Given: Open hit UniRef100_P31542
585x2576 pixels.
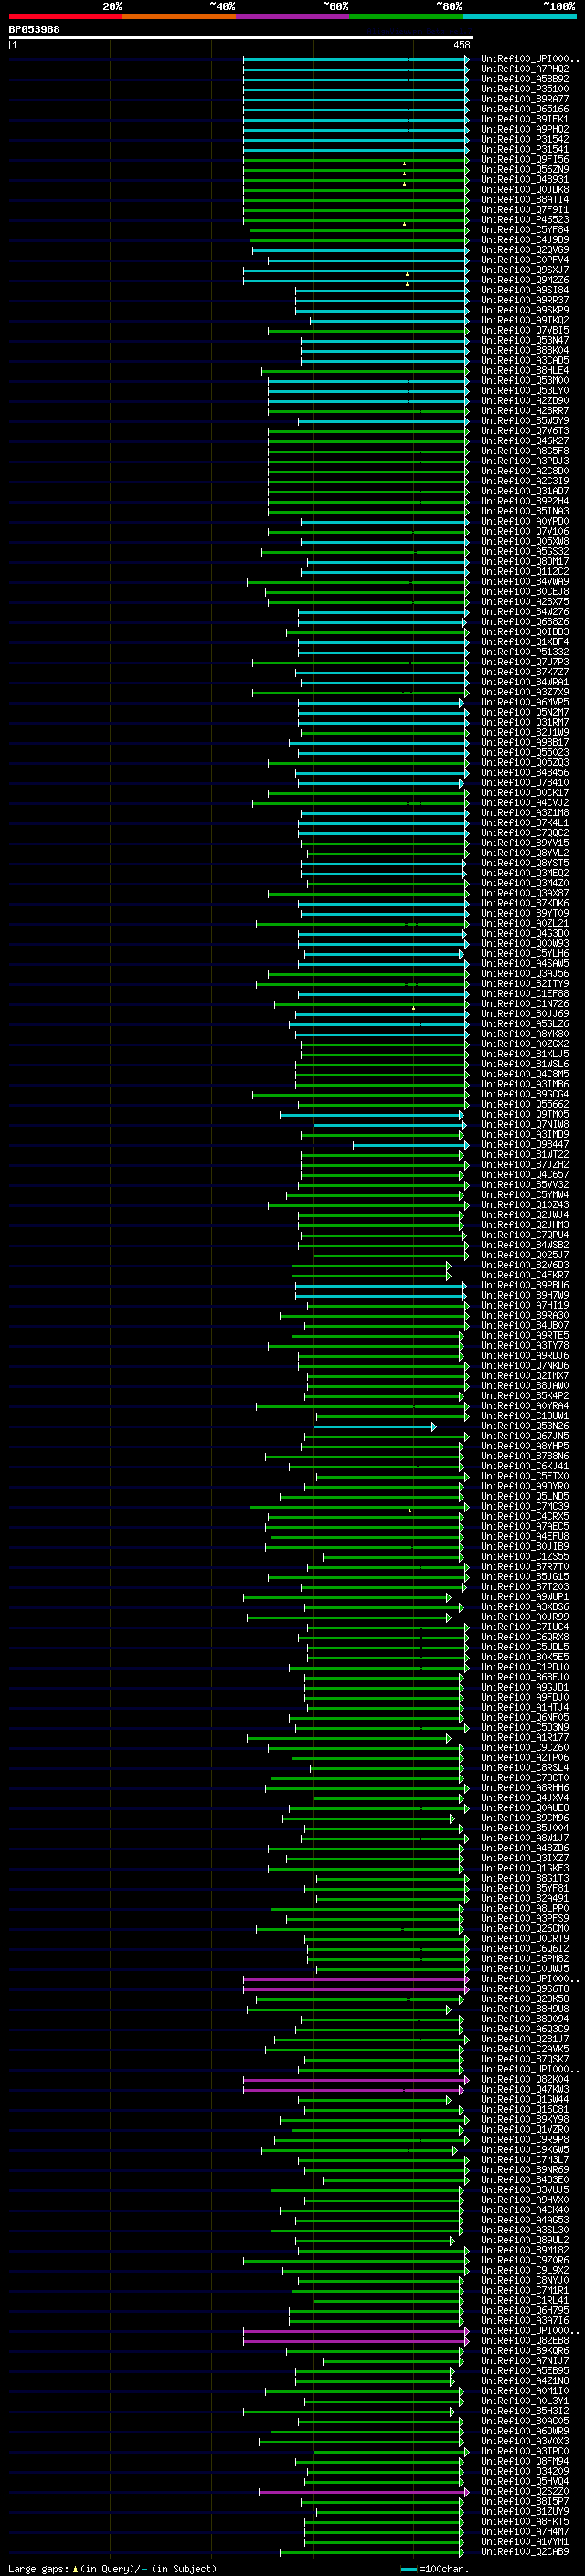Looking at the screenshot, I should 524,139.
